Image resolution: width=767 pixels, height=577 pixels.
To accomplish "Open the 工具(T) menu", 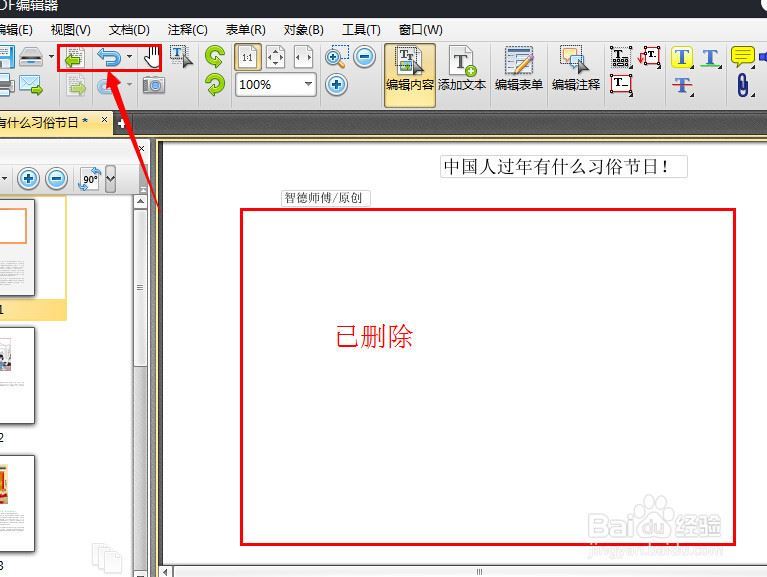I will (361, 30).
